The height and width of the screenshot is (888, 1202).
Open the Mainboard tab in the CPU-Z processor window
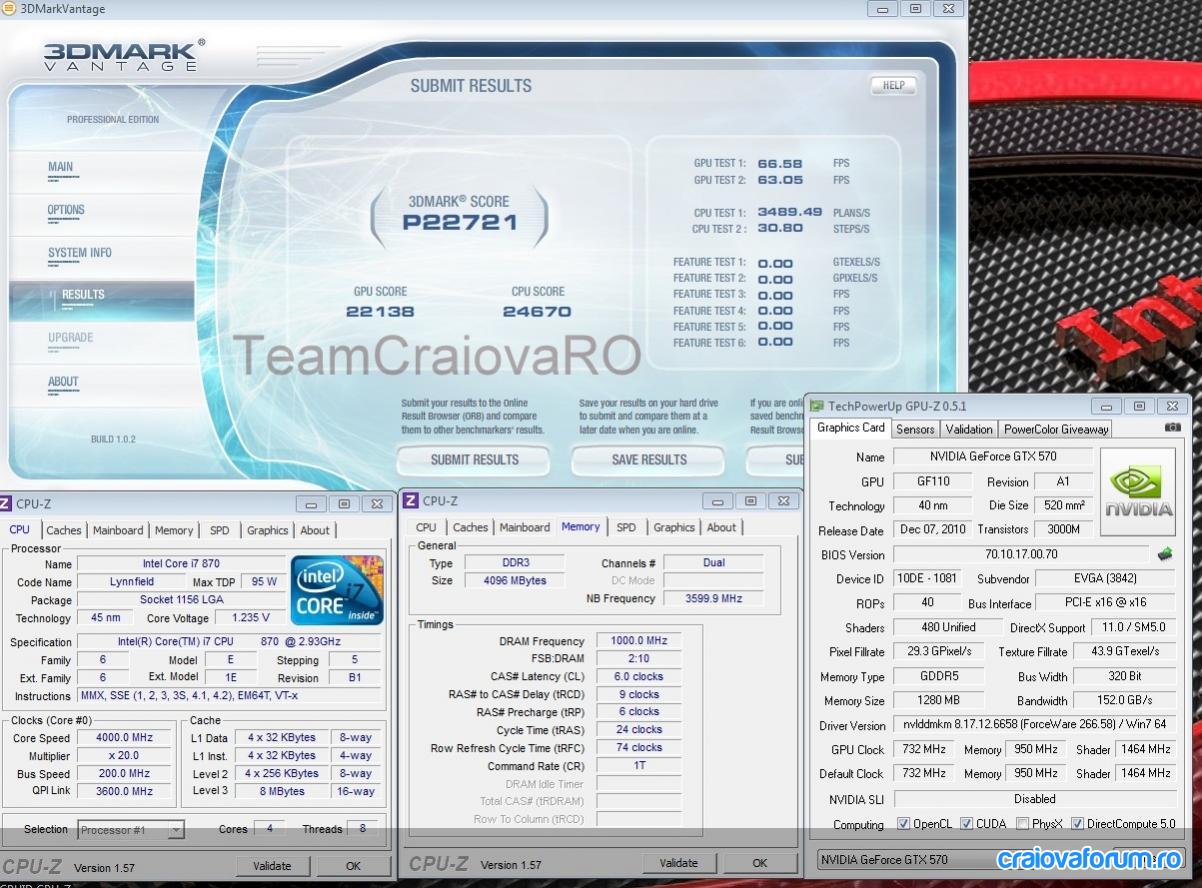tap(118, 530)
